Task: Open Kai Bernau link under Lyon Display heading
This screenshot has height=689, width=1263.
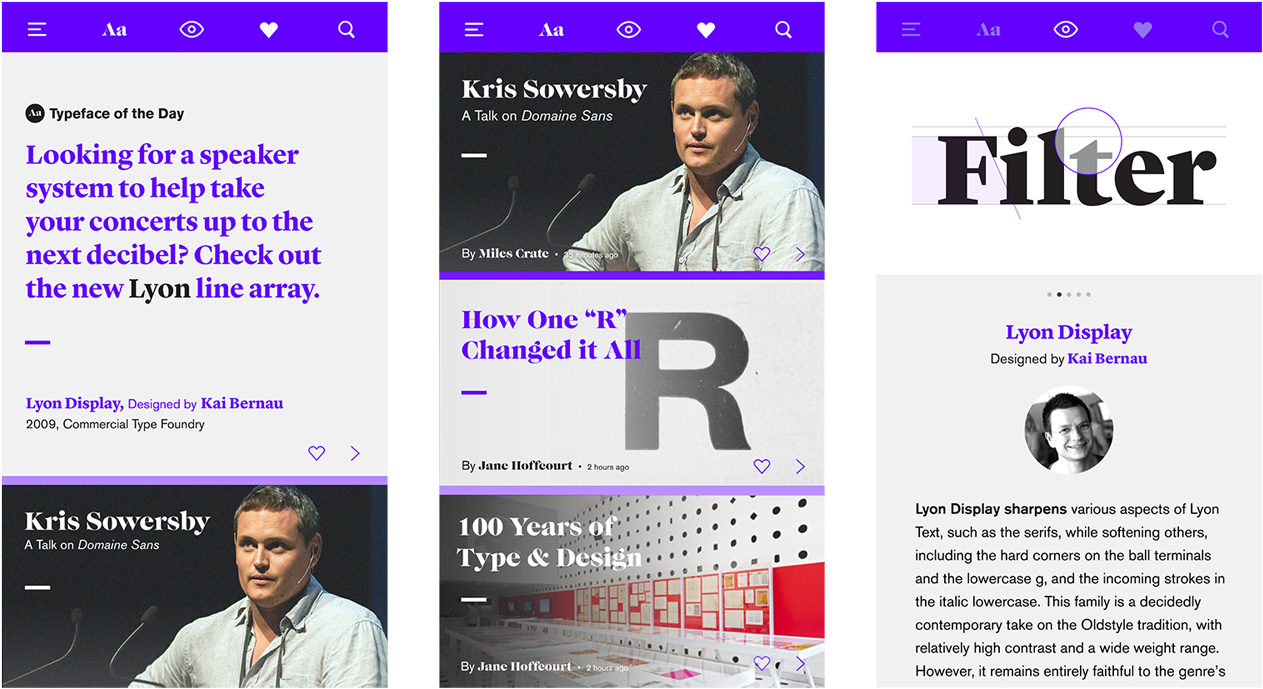Action: pos(1107,358)
